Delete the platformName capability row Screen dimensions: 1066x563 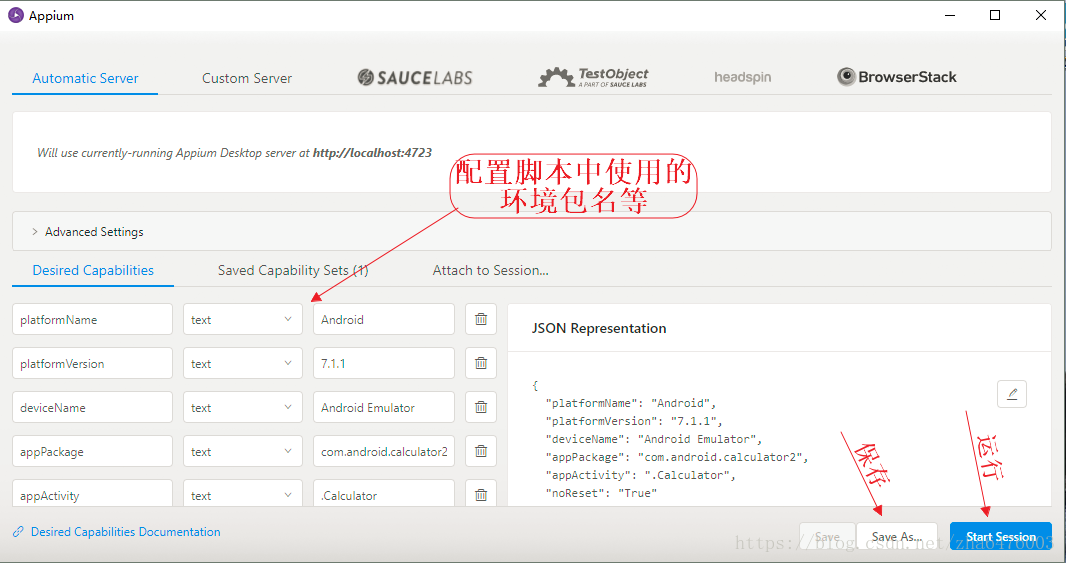pos(481,319)
